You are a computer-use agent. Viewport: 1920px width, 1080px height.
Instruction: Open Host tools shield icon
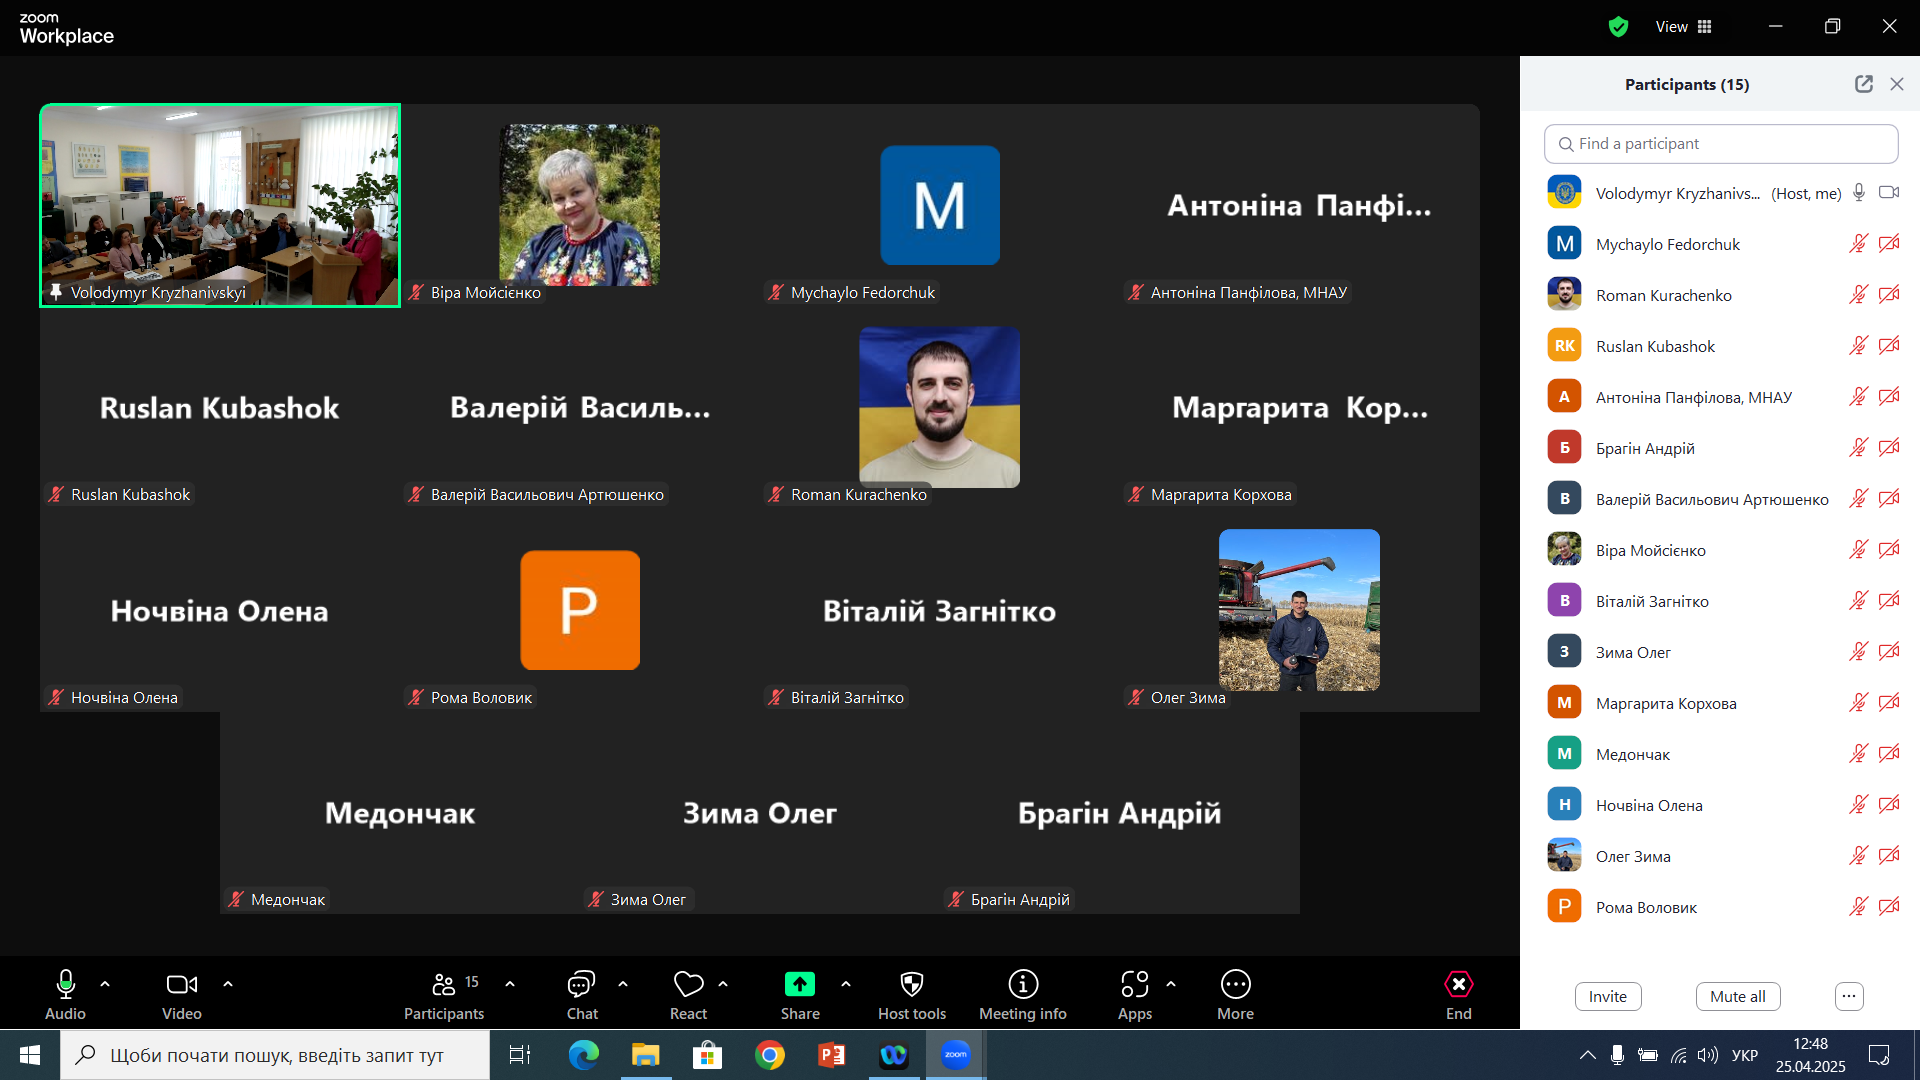pos(911,985)
